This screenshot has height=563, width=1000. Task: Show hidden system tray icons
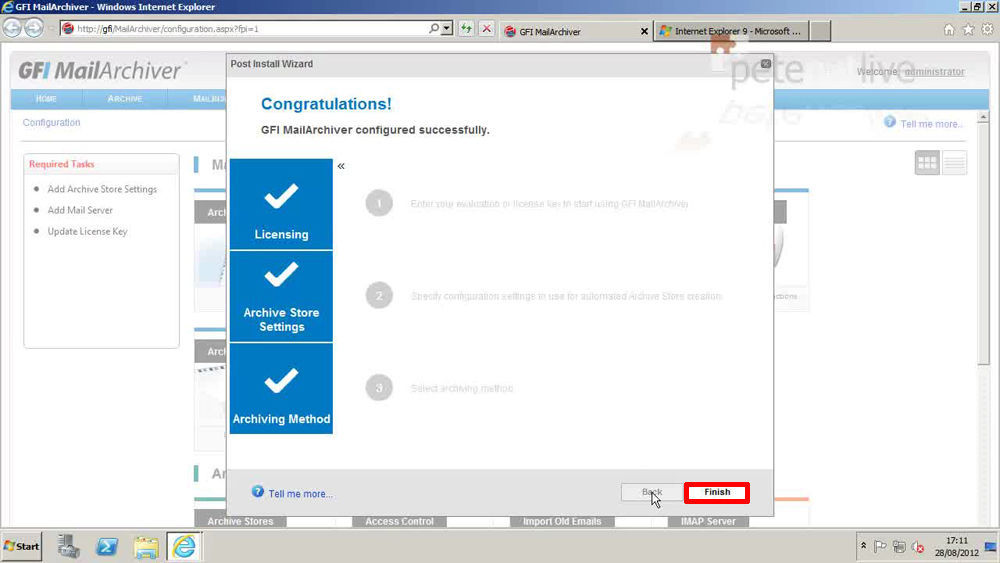[864, 546]
